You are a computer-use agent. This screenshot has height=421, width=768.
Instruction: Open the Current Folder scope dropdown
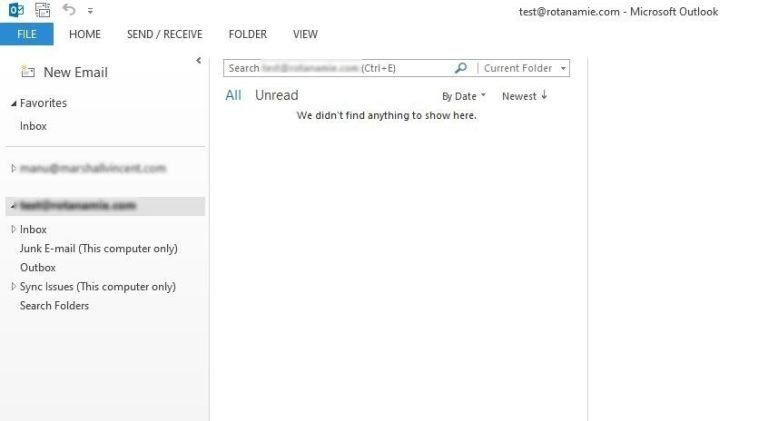(525, 68)
